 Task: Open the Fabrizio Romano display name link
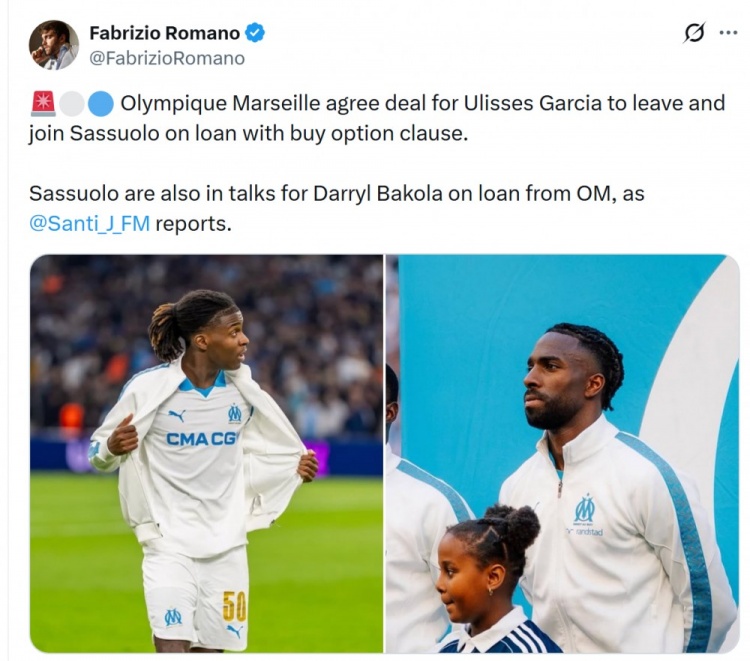[x=165, y=33]
